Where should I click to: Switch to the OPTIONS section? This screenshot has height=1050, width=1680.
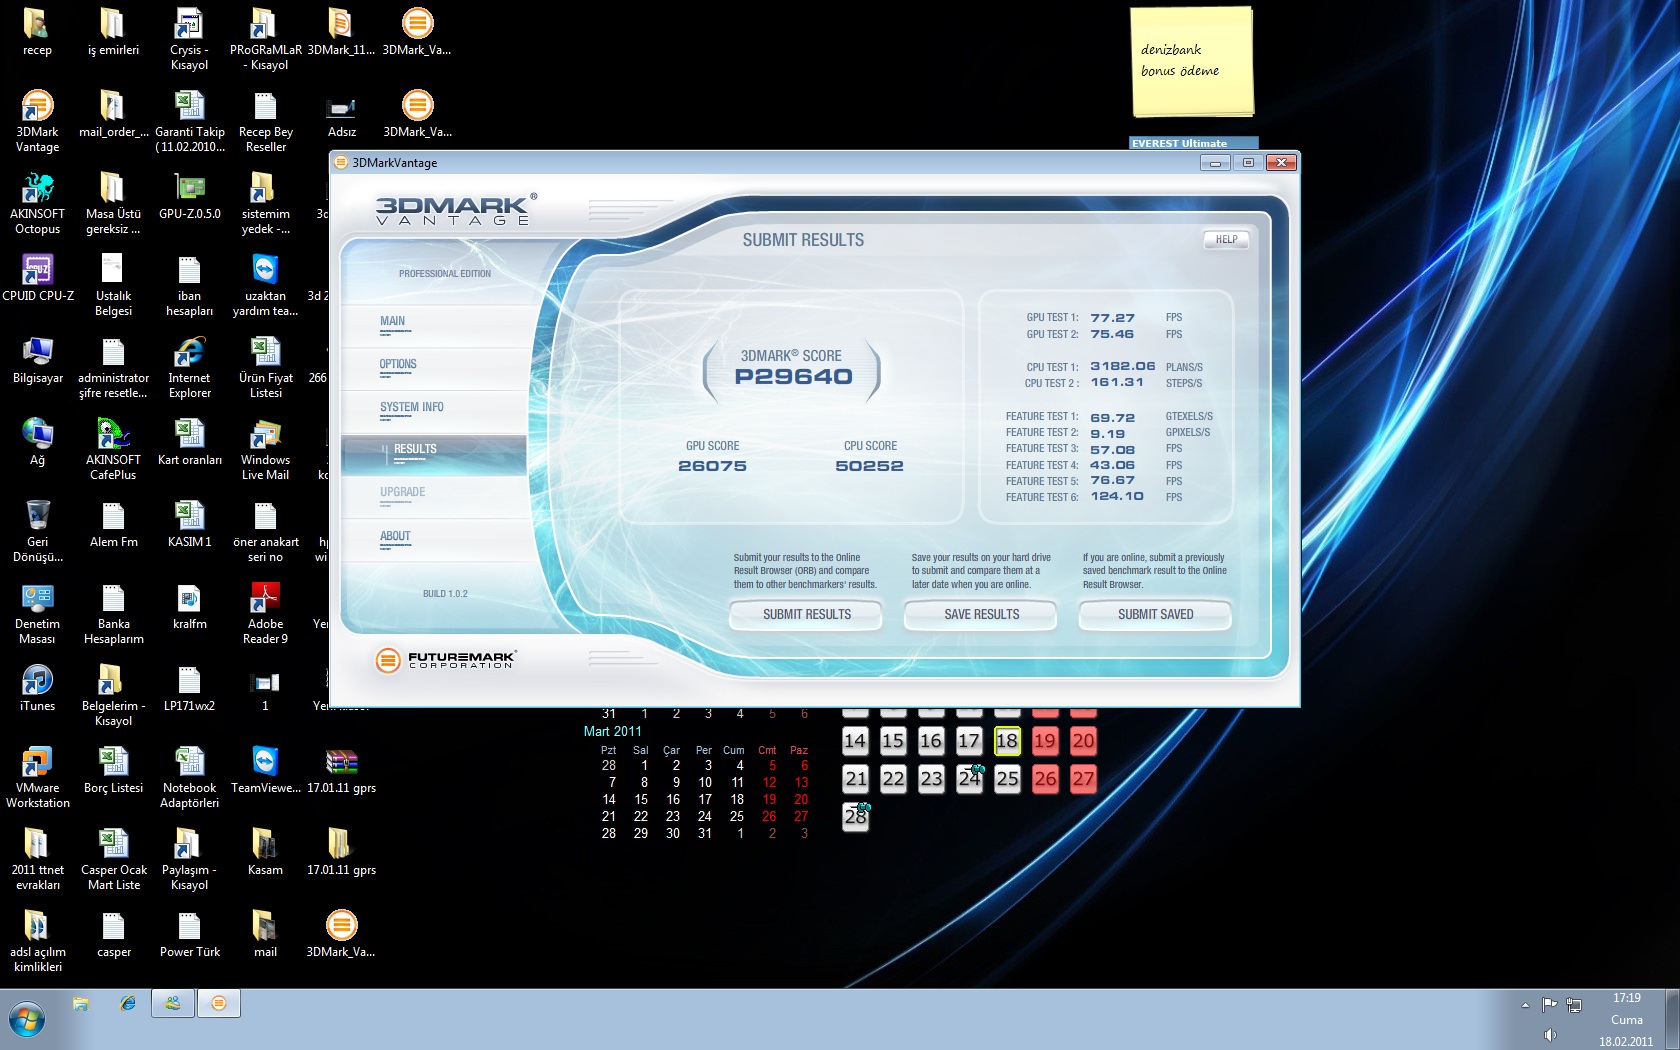[398, 365]
